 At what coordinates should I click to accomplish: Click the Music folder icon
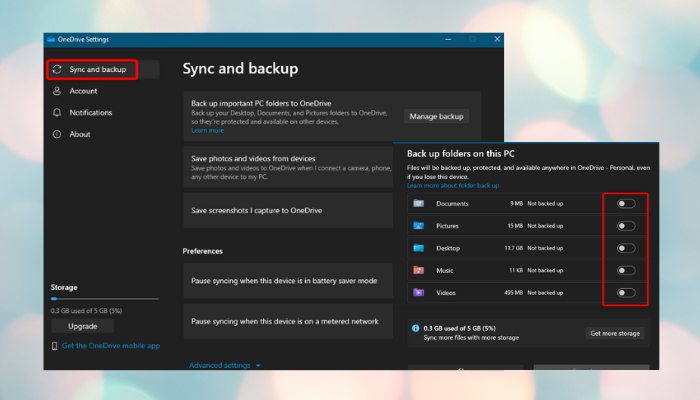click(x=418, y=270)
